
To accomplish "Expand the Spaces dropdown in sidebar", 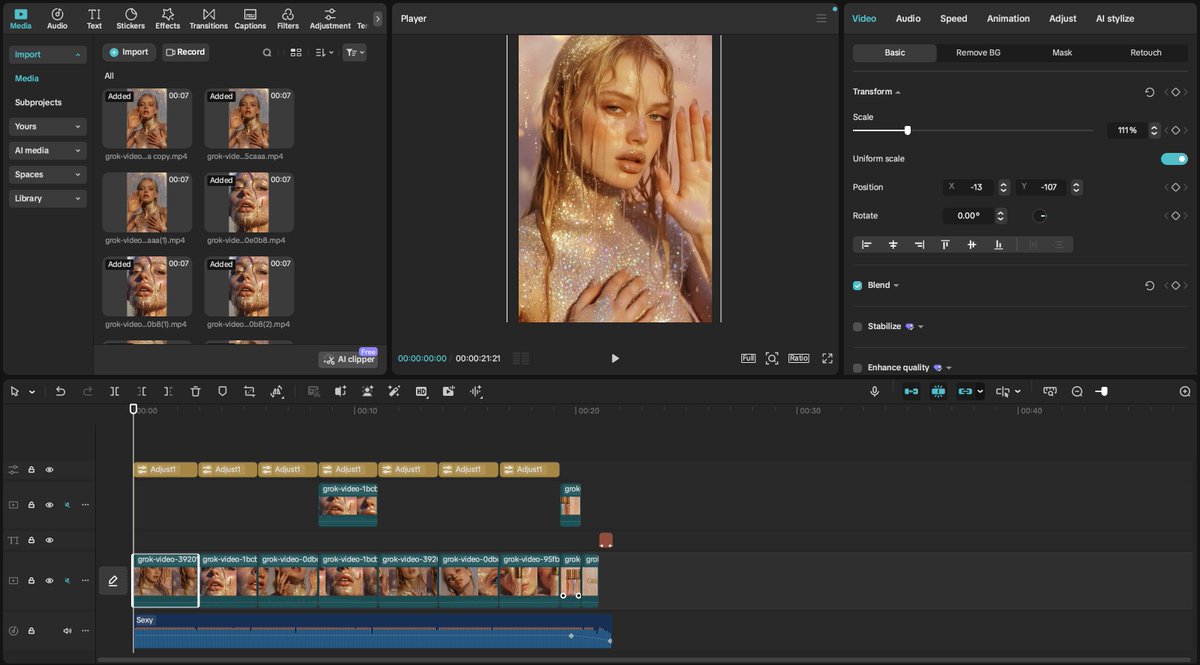I will click(48, 175).
